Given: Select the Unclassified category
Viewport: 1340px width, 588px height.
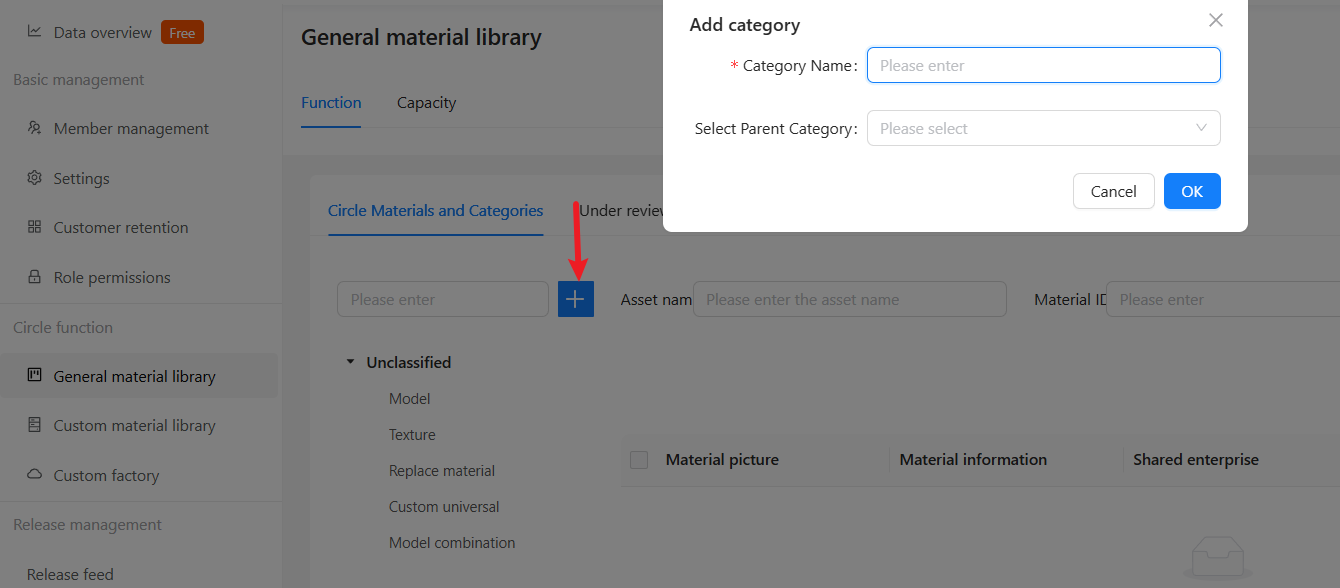Looking at the screenshot, I should pyautogui.click(x=409, y=362).
